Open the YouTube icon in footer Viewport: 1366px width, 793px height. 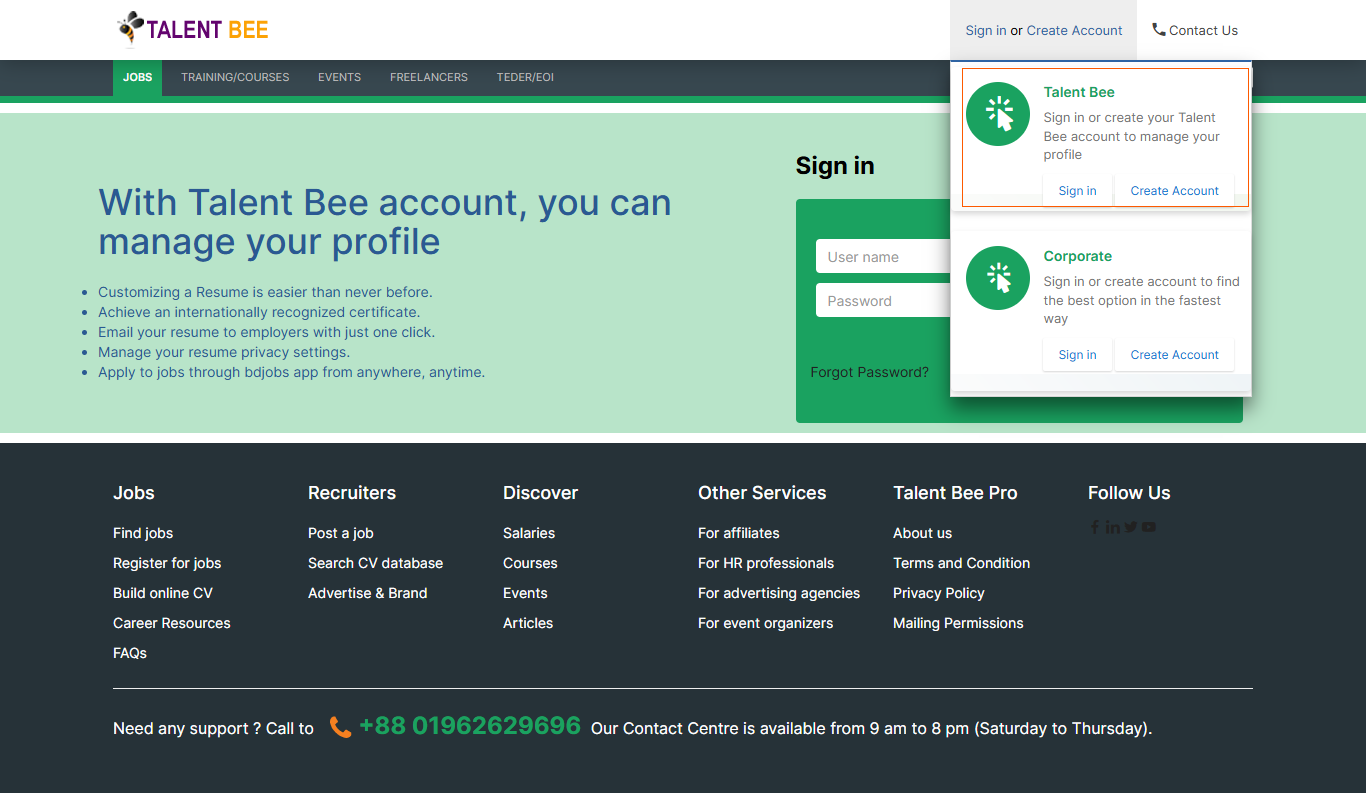1149,527
